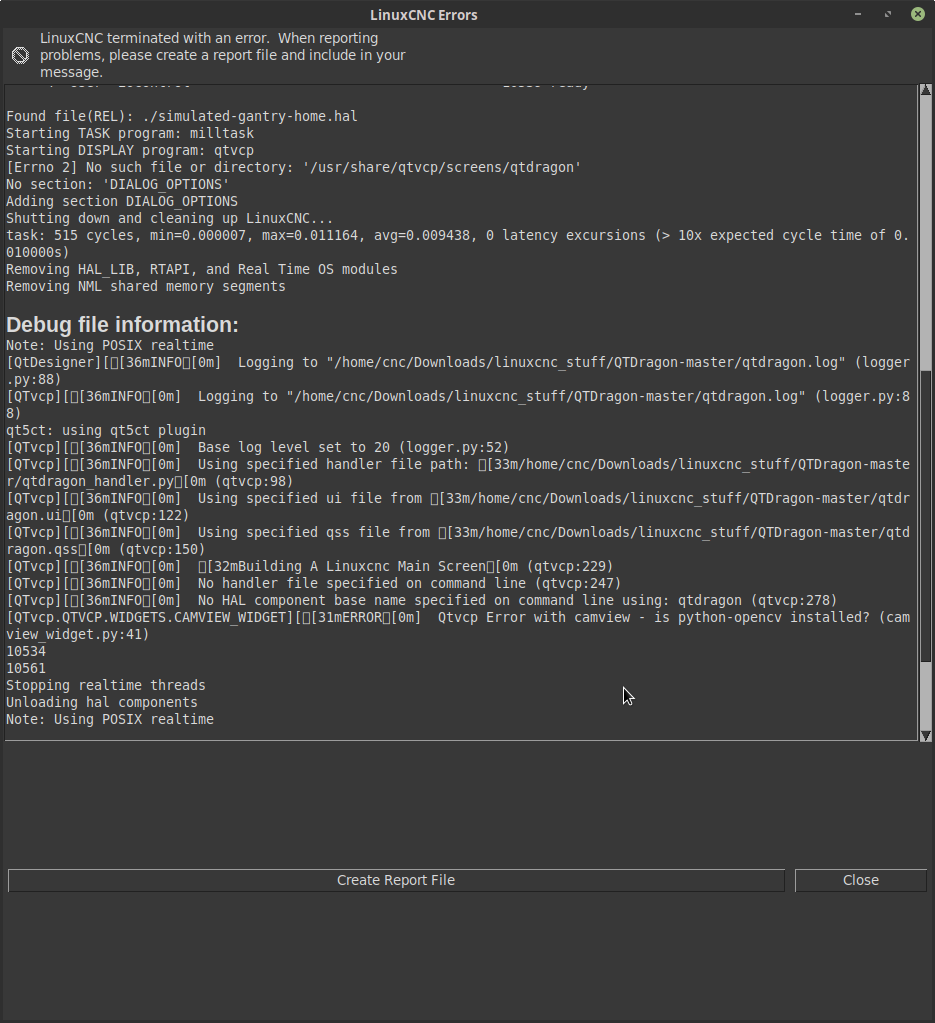Click the 'LinuxCNC Errors' window title
935x1023 pixels.
click(423, 15)
